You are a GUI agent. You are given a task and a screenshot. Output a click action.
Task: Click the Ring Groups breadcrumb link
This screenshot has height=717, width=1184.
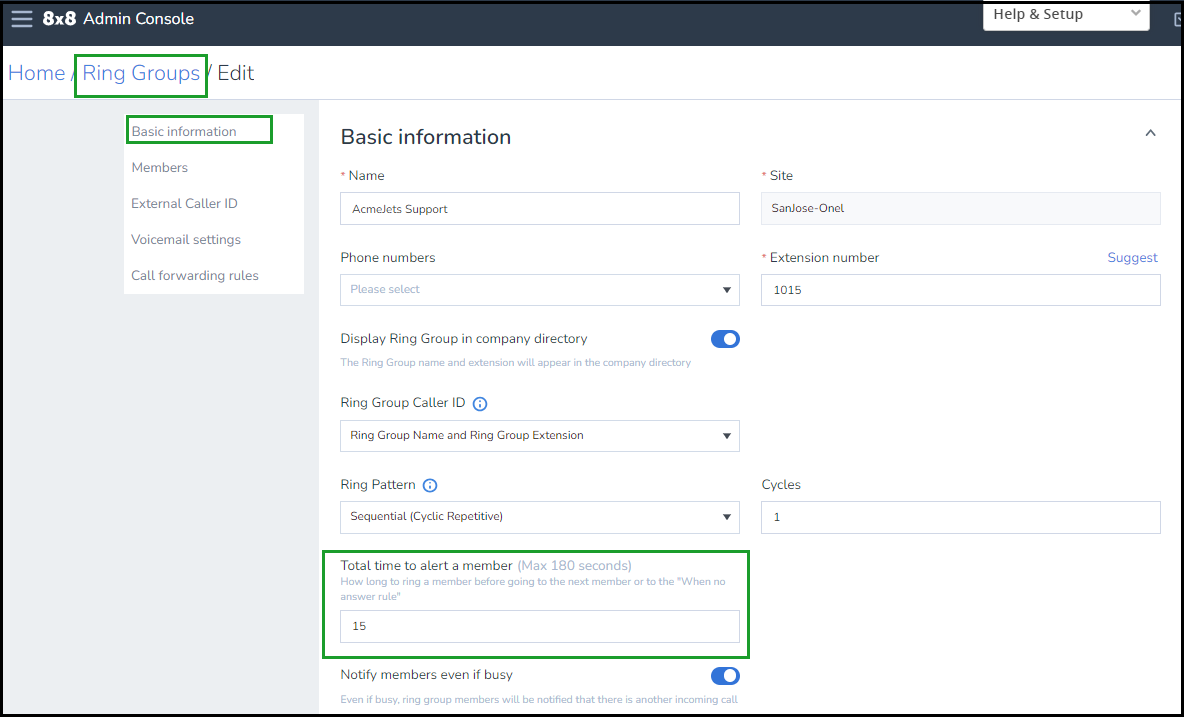[141, 73]
